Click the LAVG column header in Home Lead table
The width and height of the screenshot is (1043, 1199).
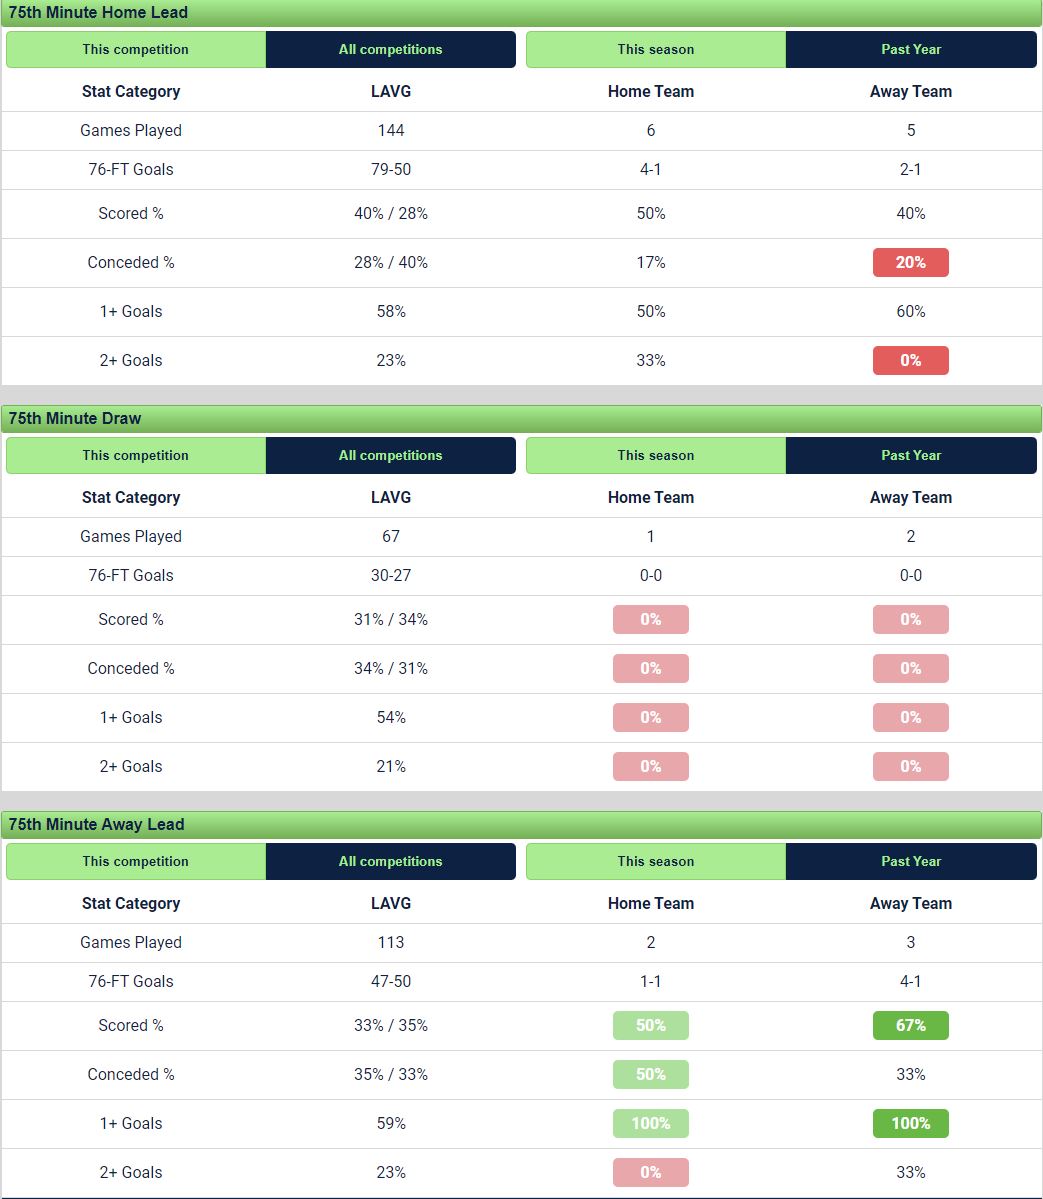(x=391, y=91)
